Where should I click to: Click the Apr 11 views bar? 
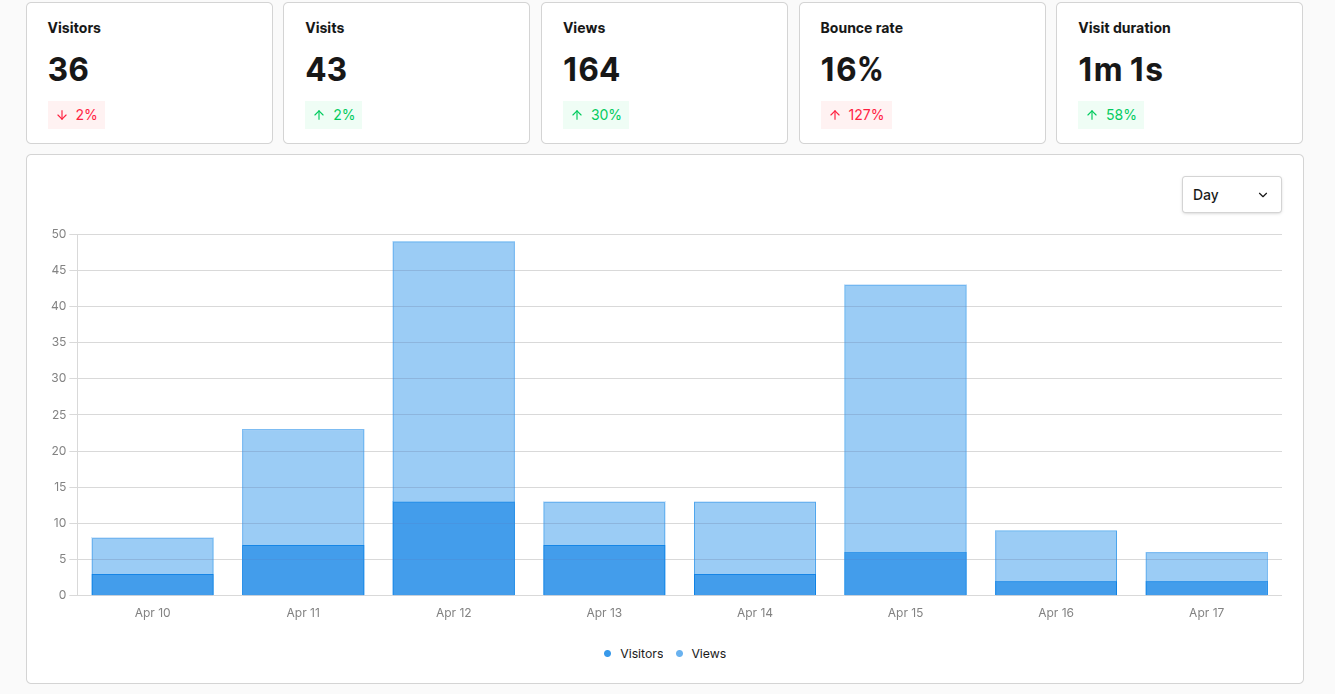pyautogui.click(x=303, y=487)
